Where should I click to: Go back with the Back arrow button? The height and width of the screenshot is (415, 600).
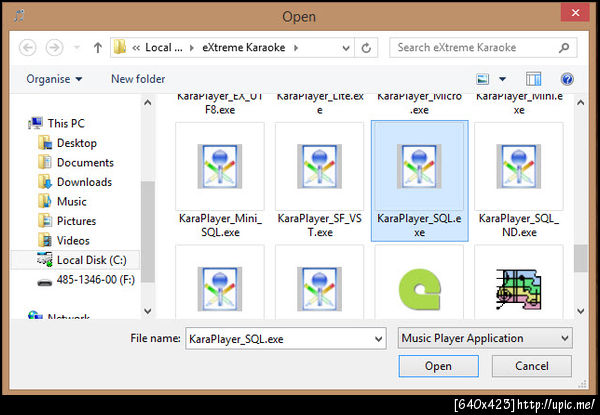point(28,48)
